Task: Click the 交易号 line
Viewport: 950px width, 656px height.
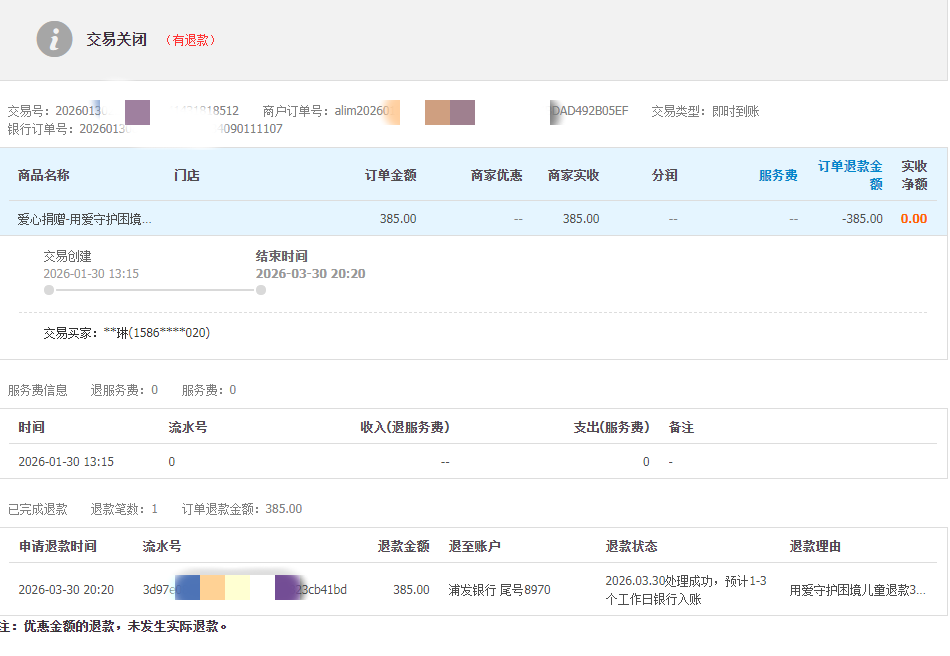Action: [123, 111]
